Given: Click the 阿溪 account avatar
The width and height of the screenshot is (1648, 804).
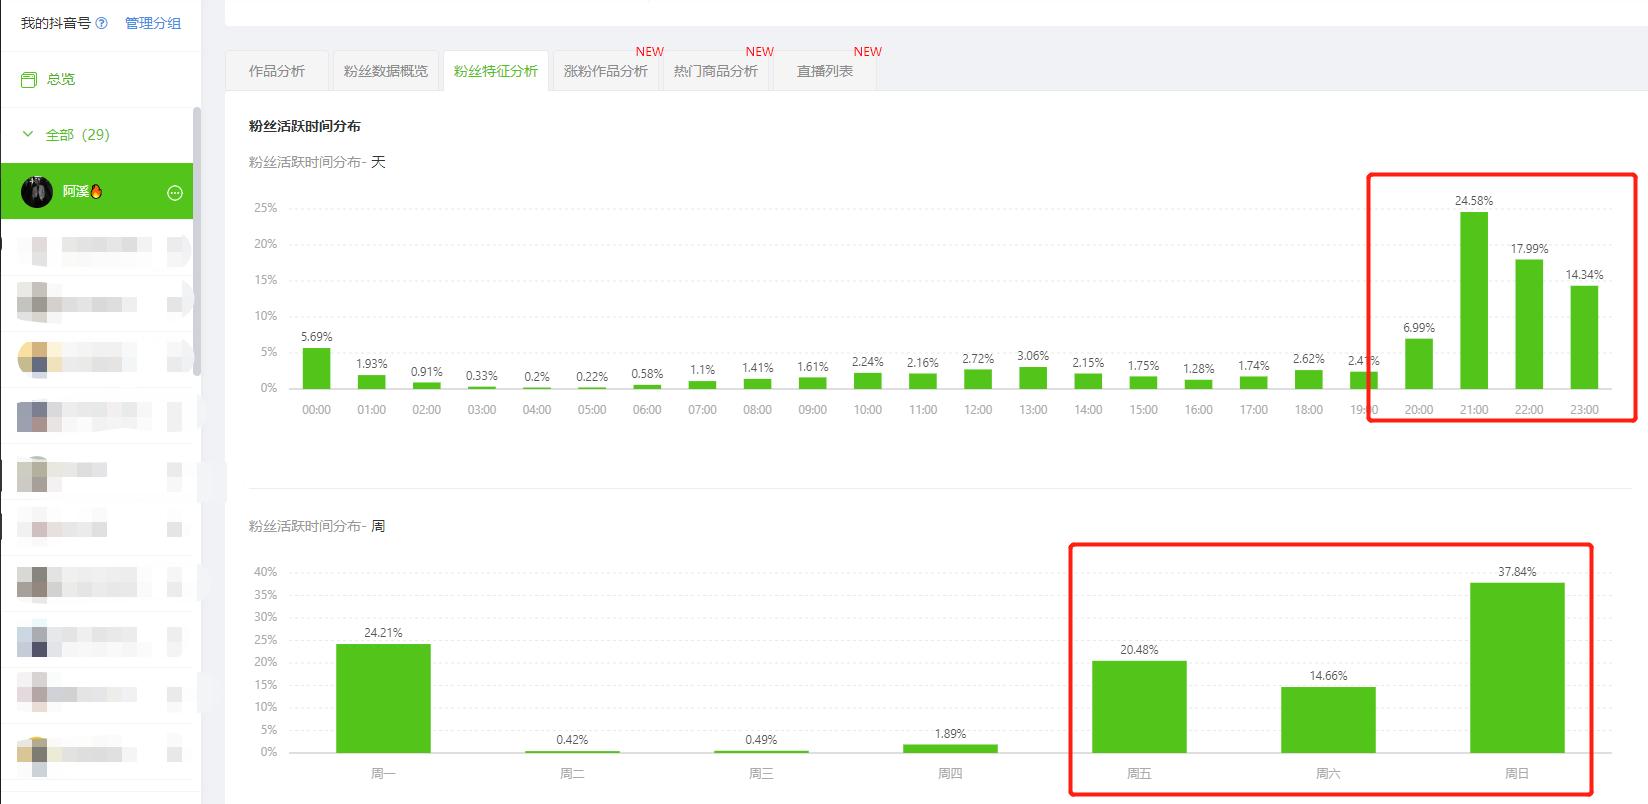Looking at the screenshot, I should pyautogui.click(x=37, y=191).
